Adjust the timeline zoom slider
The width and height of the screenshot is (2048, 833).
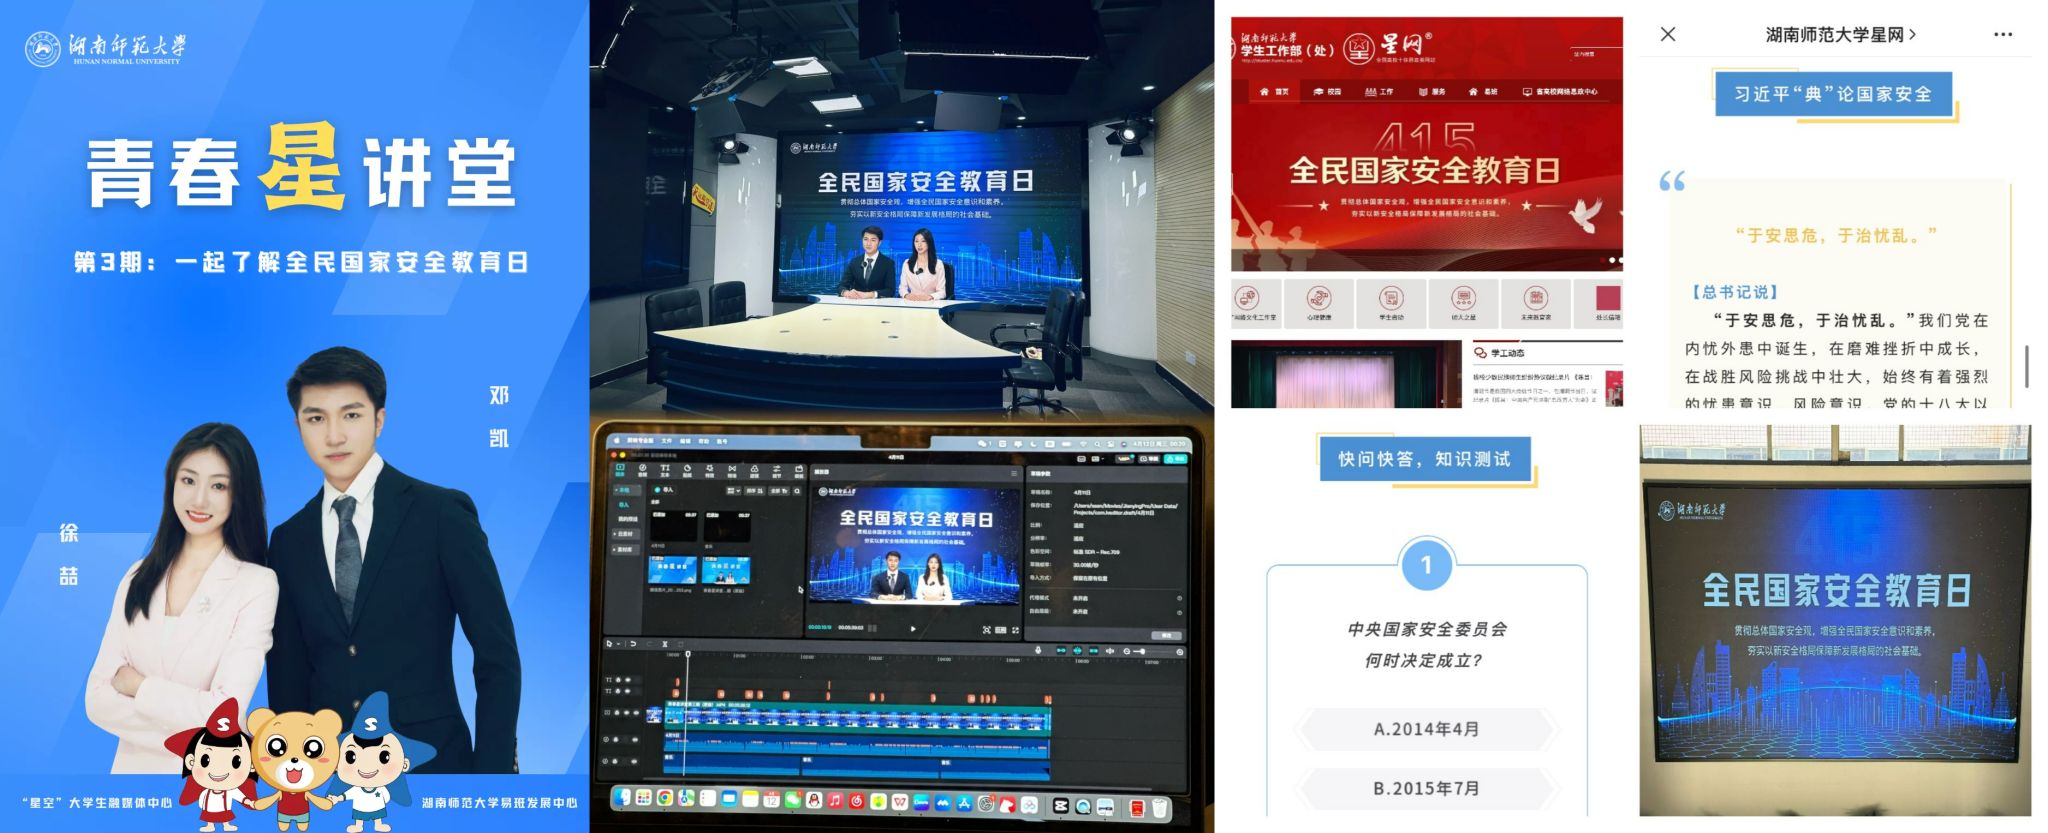(x=1140, y=652)
